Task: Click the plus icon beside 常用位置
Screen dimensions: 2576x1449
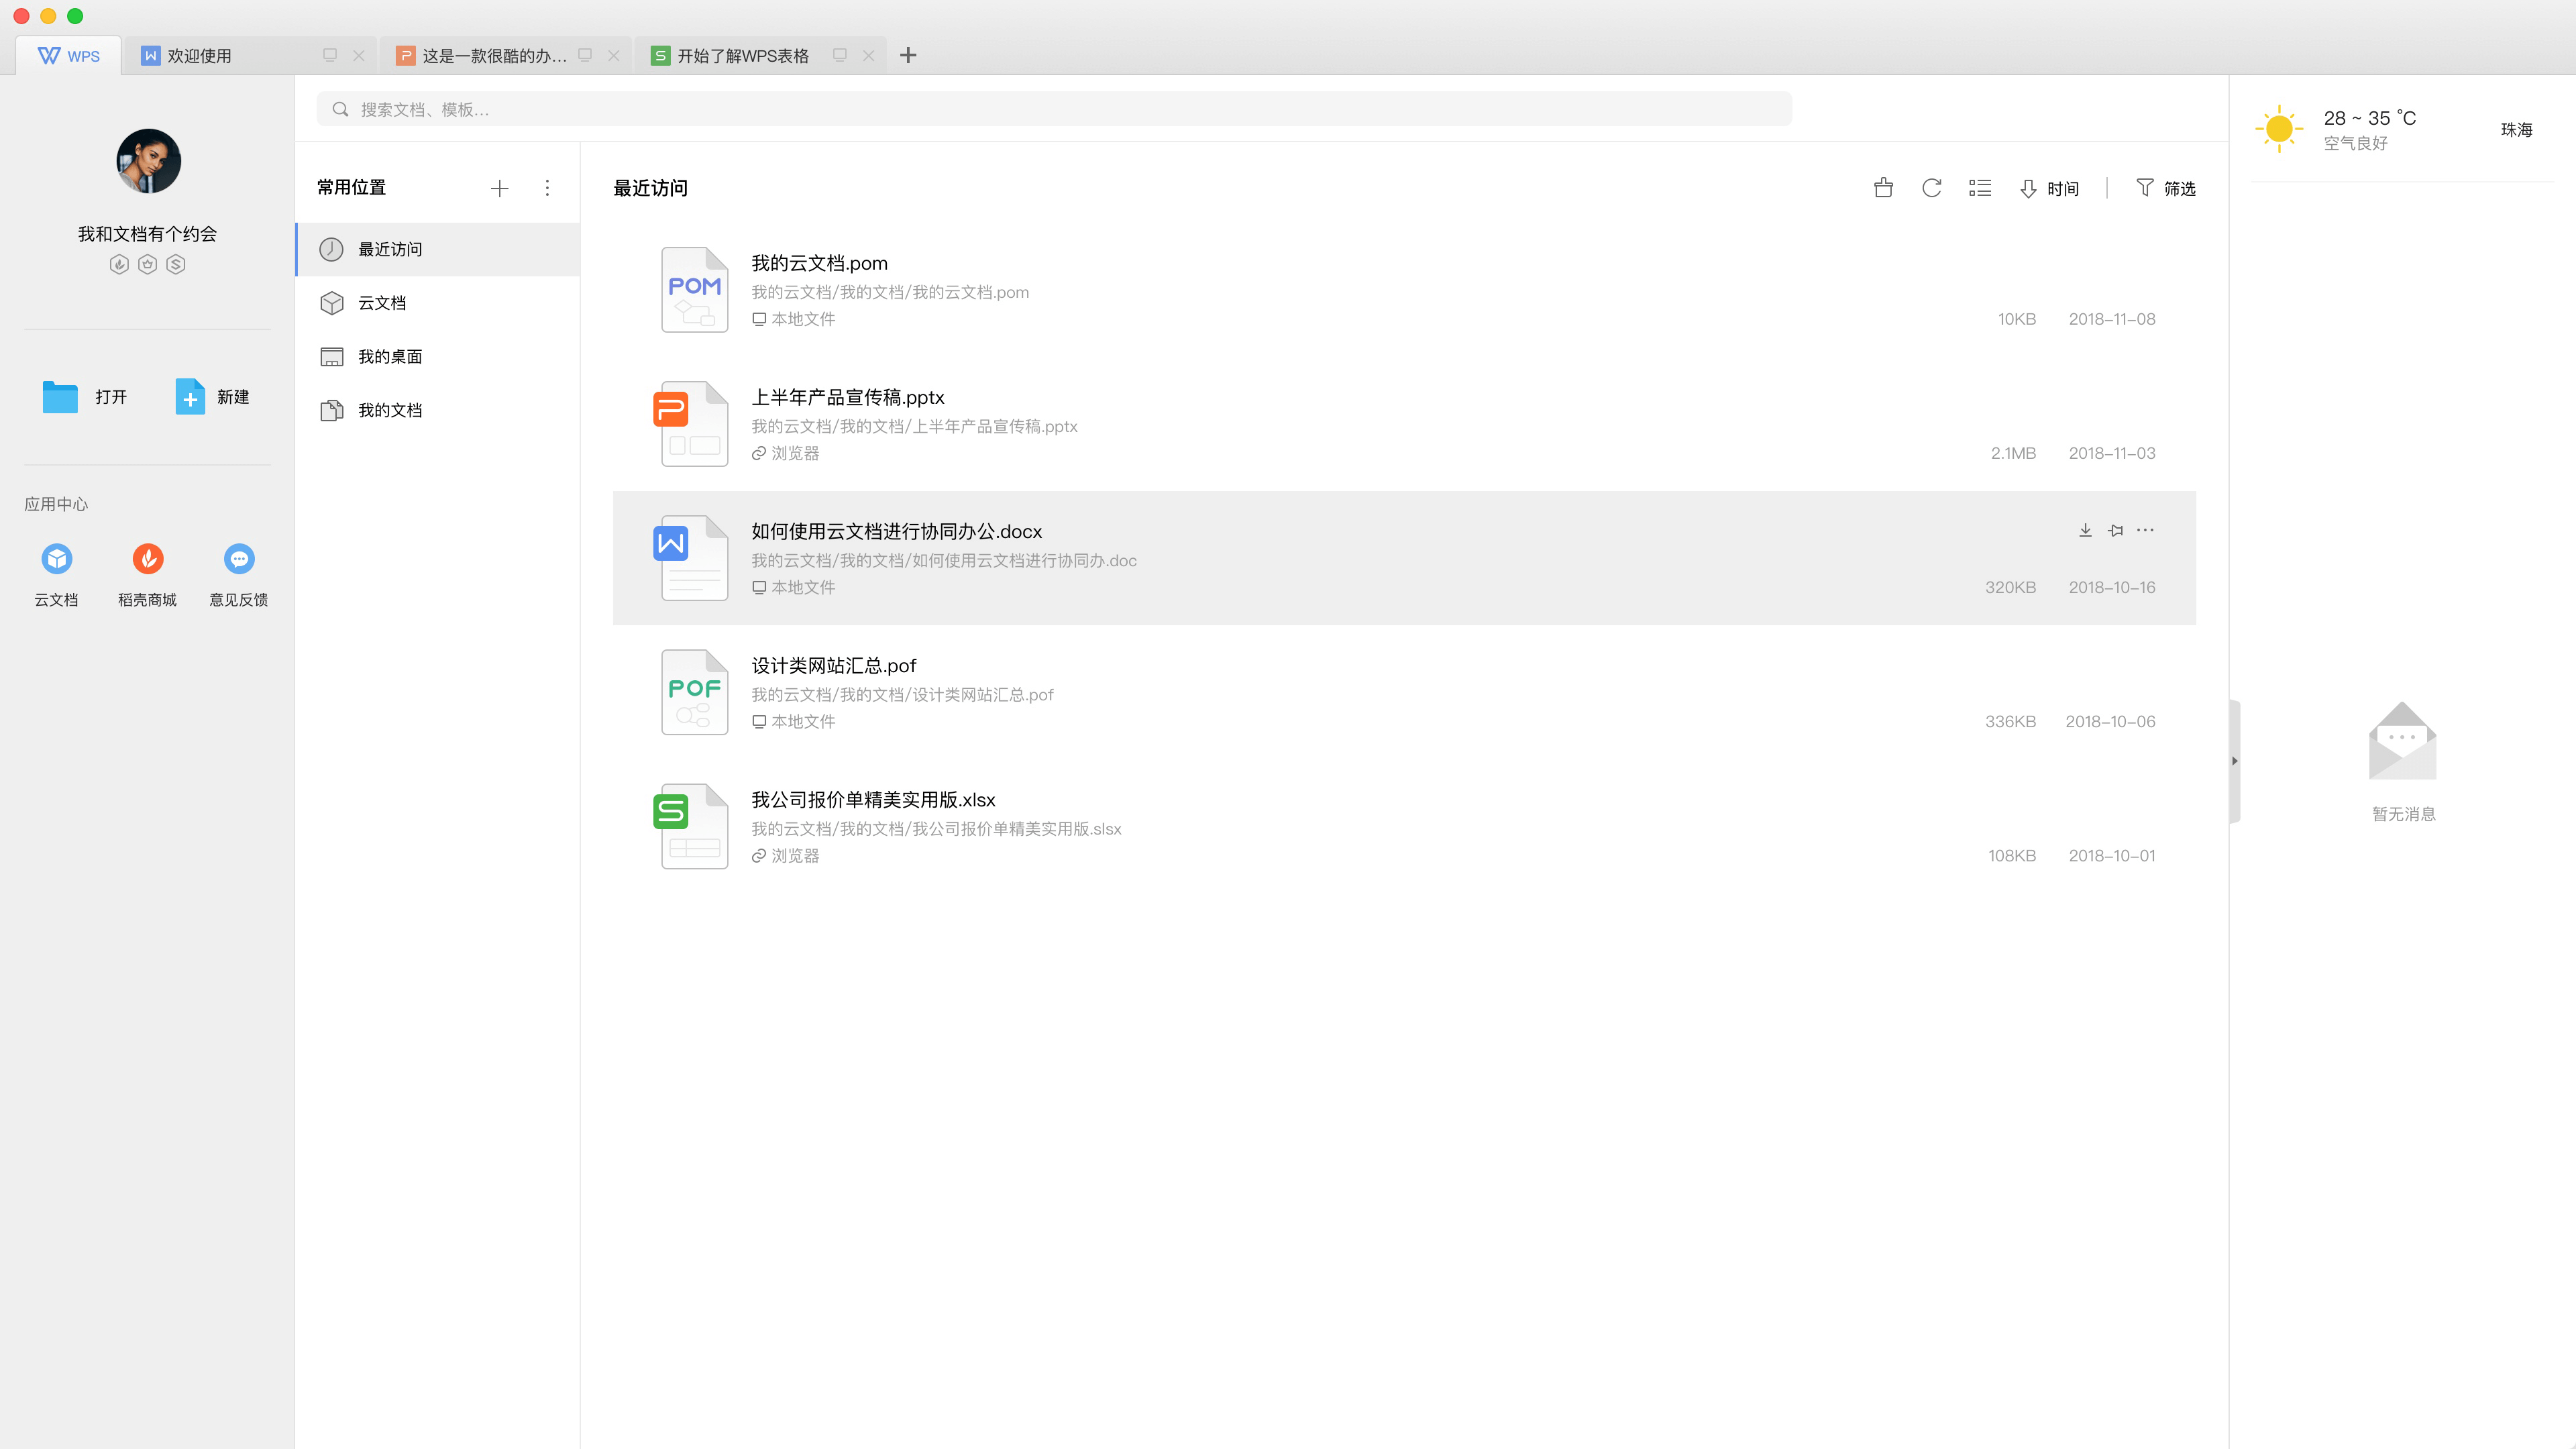Action: pos(500,188)
